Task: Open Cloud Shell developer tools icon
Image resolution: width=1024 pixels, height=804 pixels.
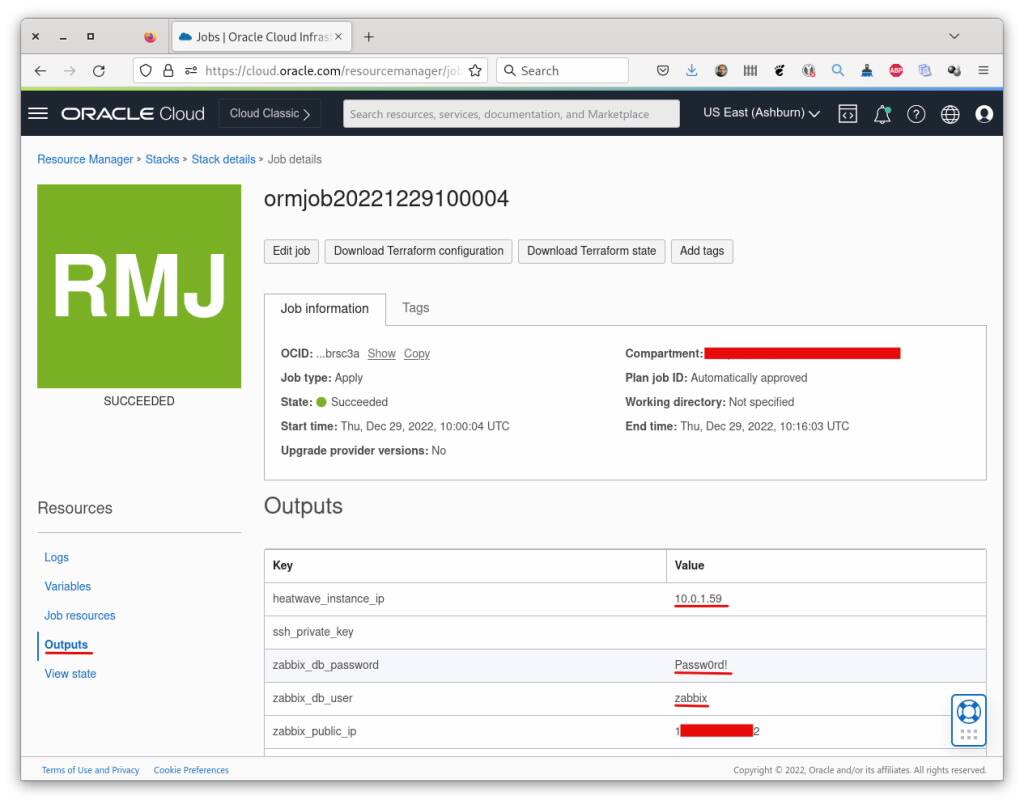Action: 848,114
